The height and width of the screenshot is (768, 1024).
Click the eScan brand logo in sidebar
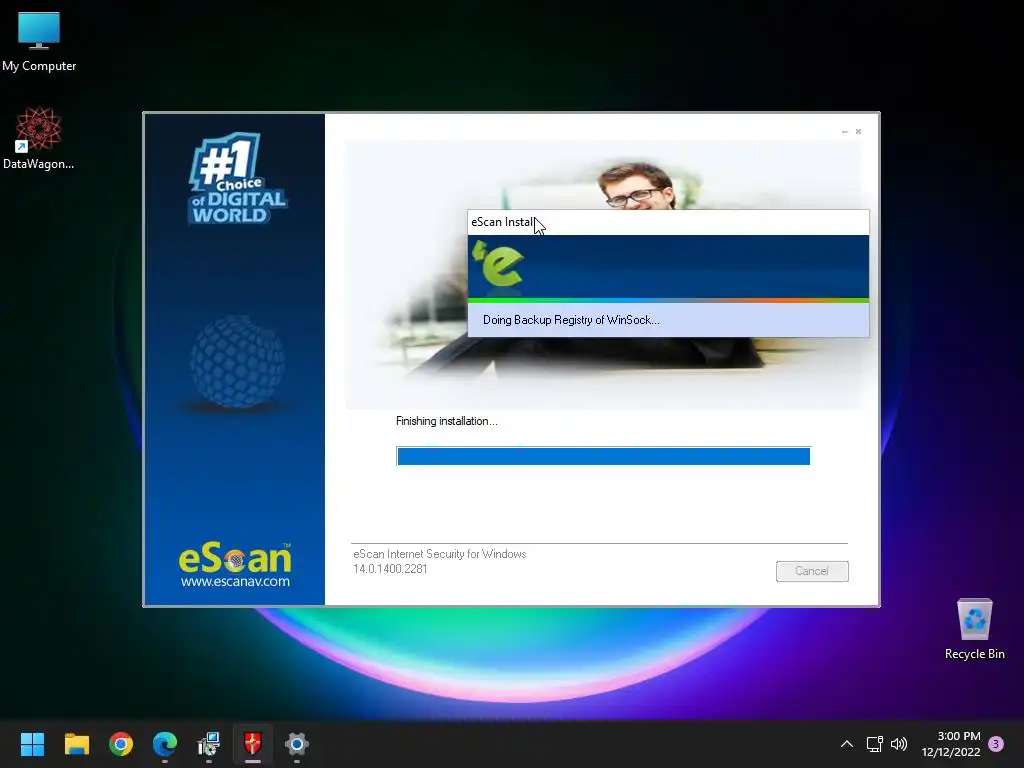coord(235,558)
